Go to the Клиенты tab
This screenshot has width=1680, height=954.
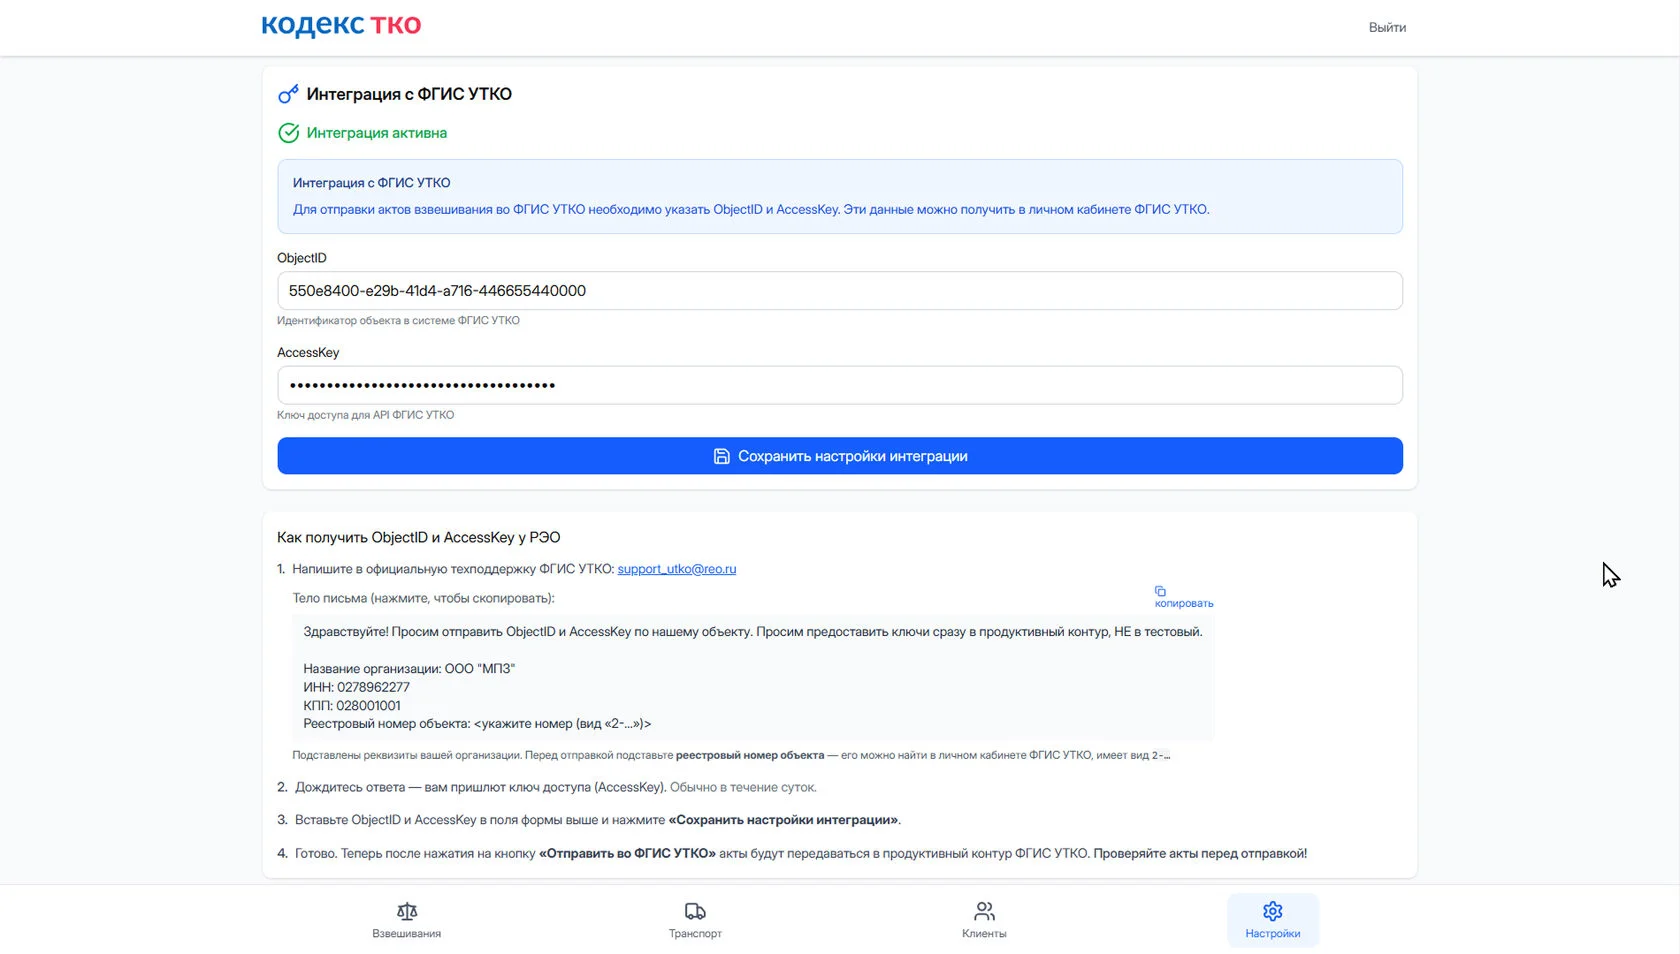pos(984,920)
